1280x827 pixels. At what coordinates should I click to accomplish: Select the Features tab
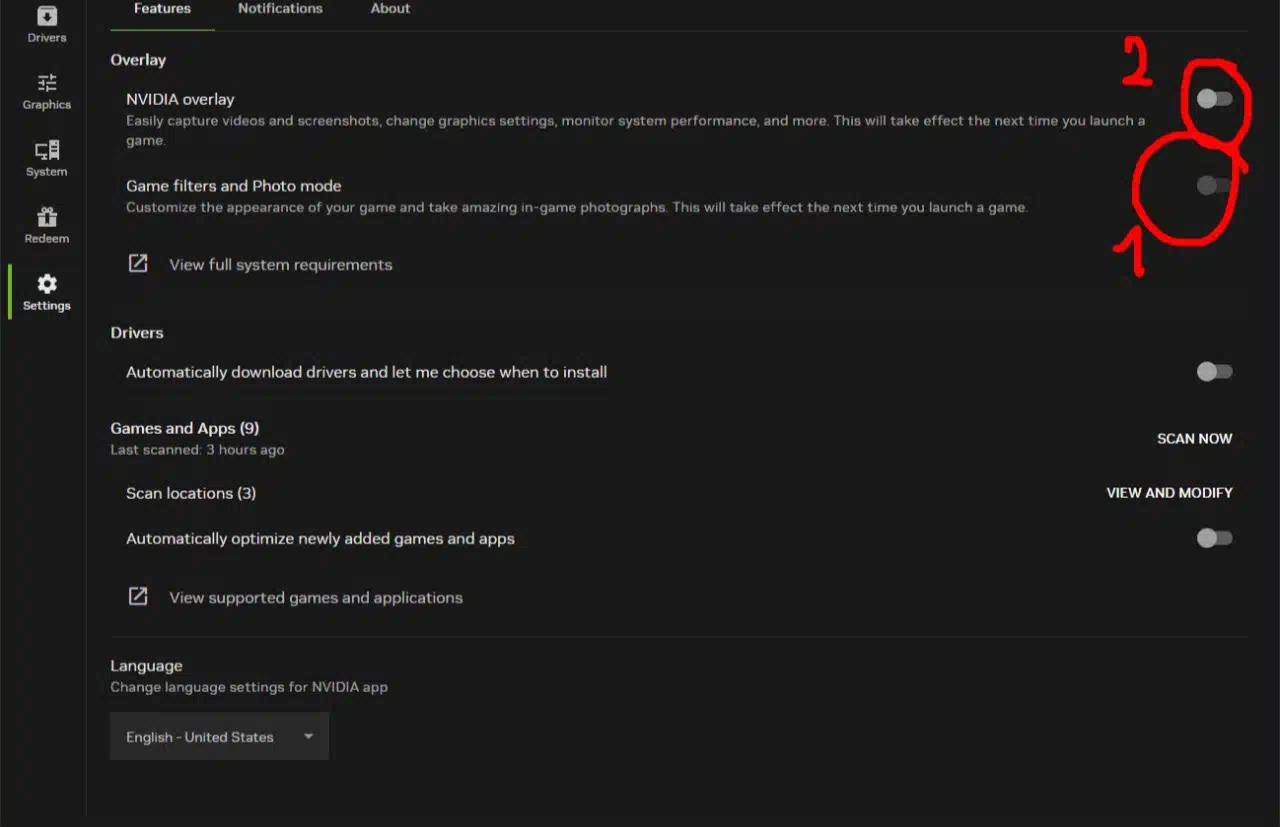point(162,8)
